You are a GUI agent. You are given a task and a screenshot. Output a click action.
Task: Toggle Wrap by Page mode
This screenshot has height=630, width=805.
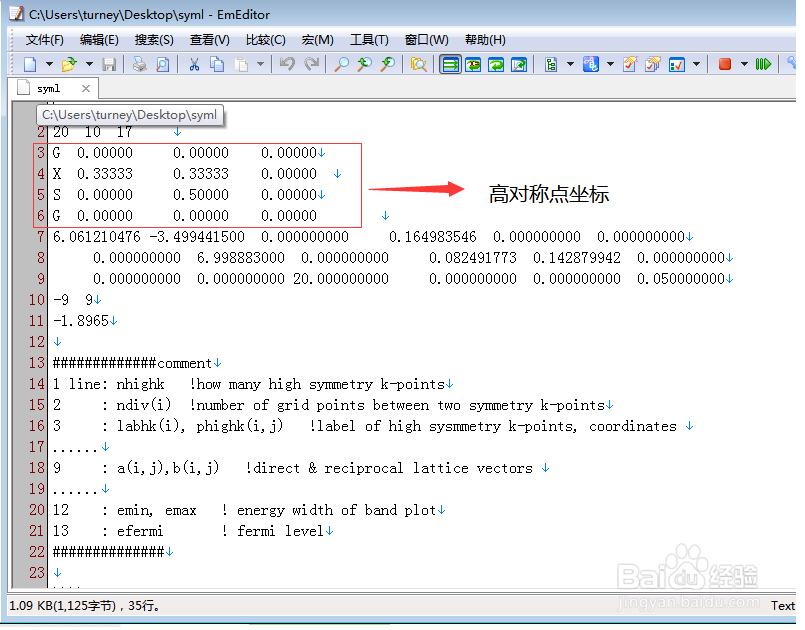519,65
